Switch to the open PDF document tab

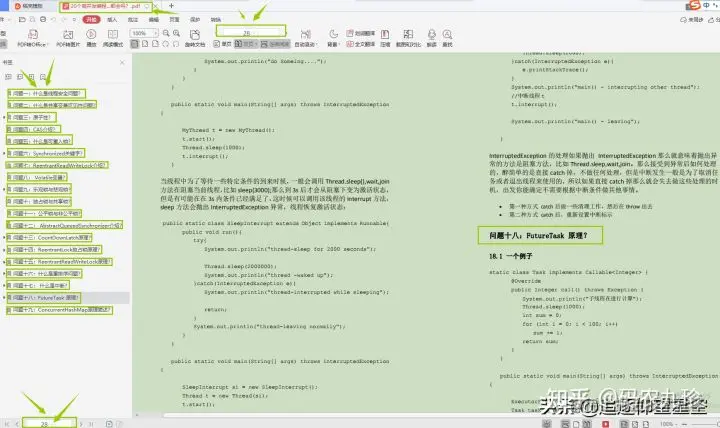point(105,6)
